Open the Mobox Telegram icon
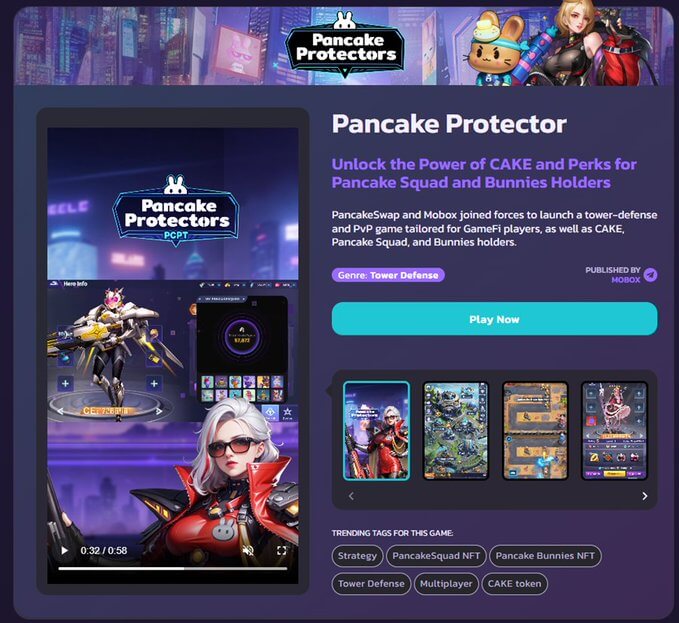Screen dimensions: 679x623 pos(650,274)
